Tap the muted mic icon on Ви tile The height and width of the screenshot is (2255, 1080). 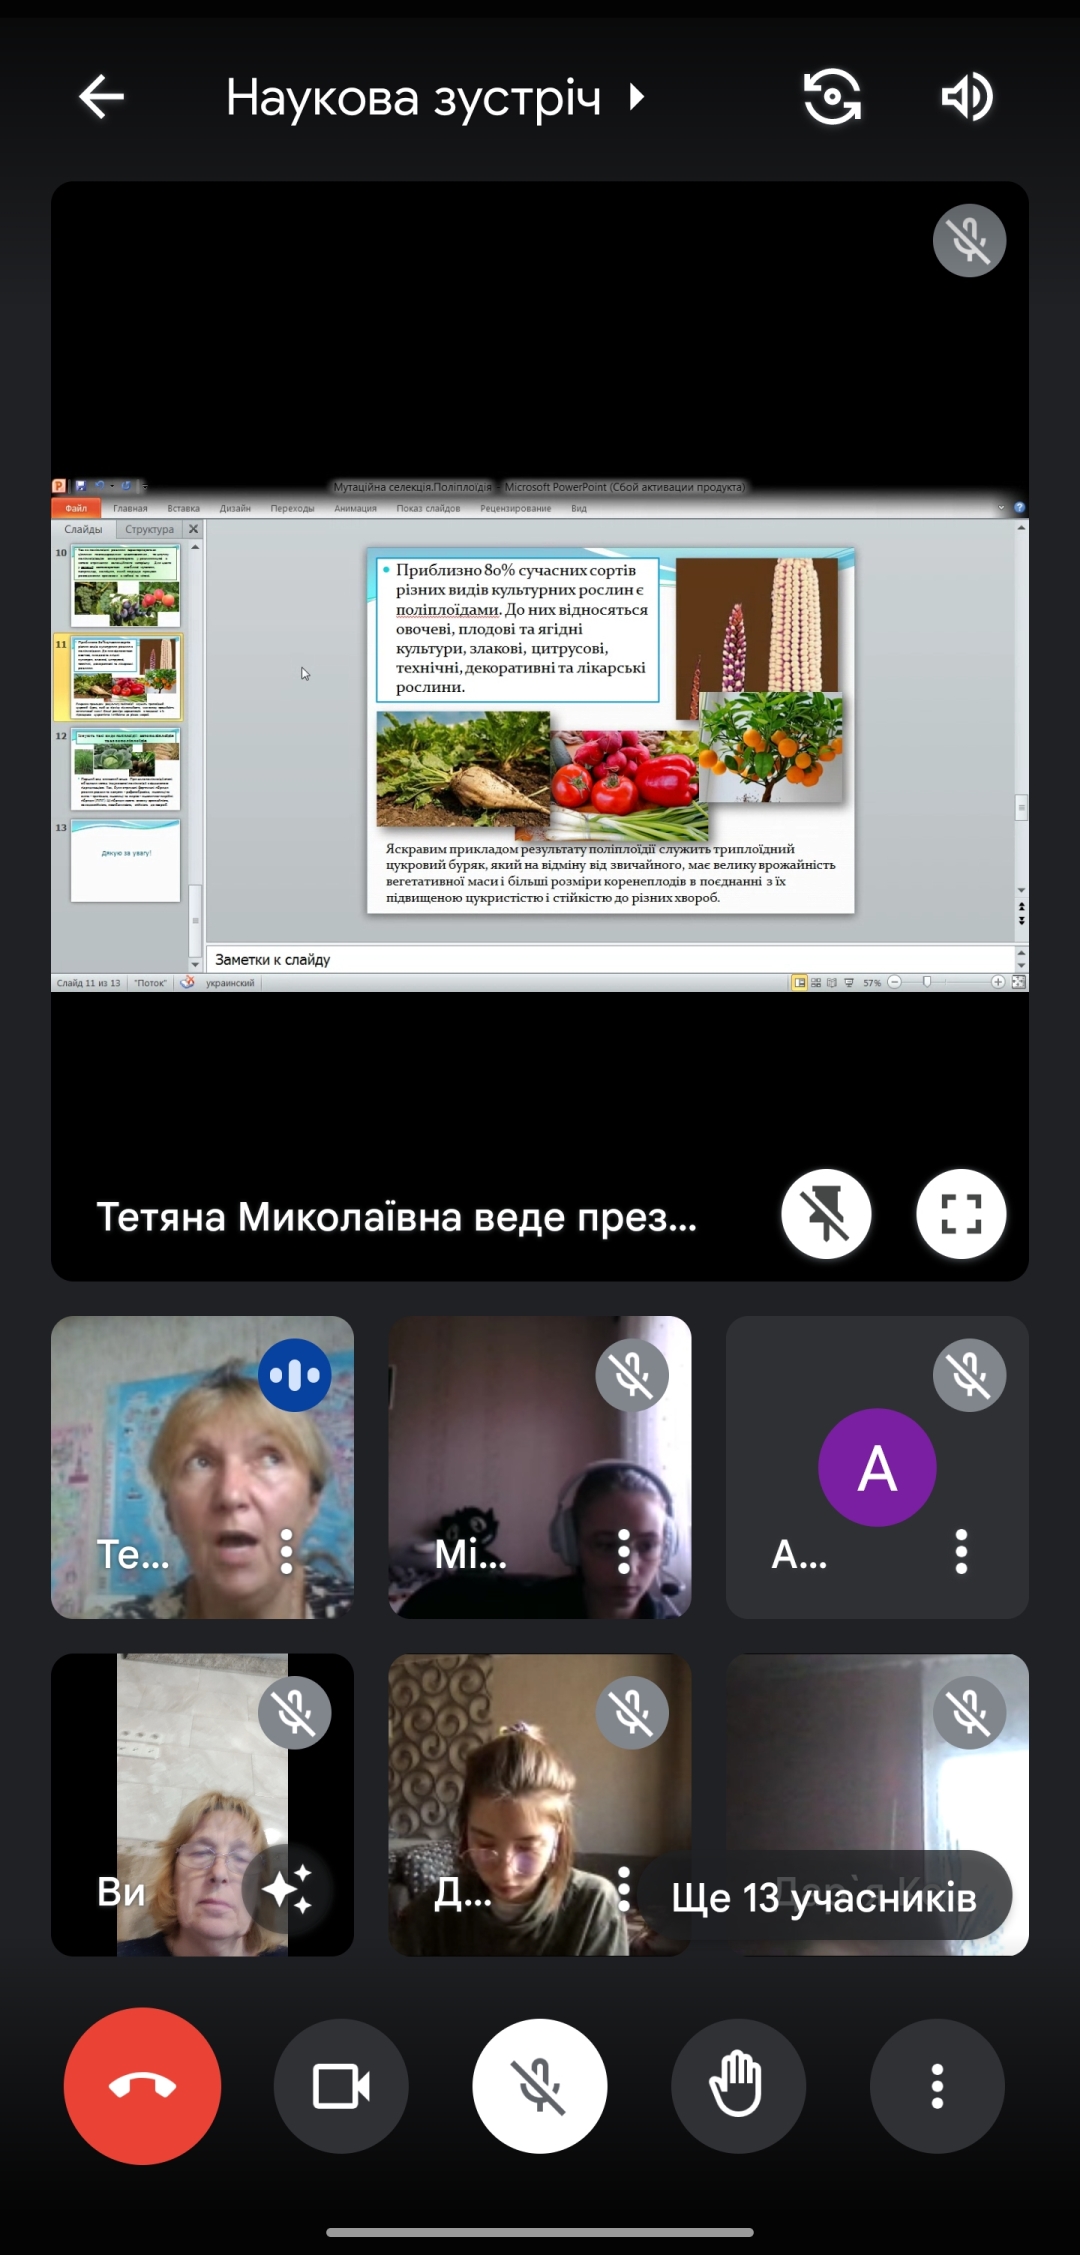click(x=295, y=1713)
